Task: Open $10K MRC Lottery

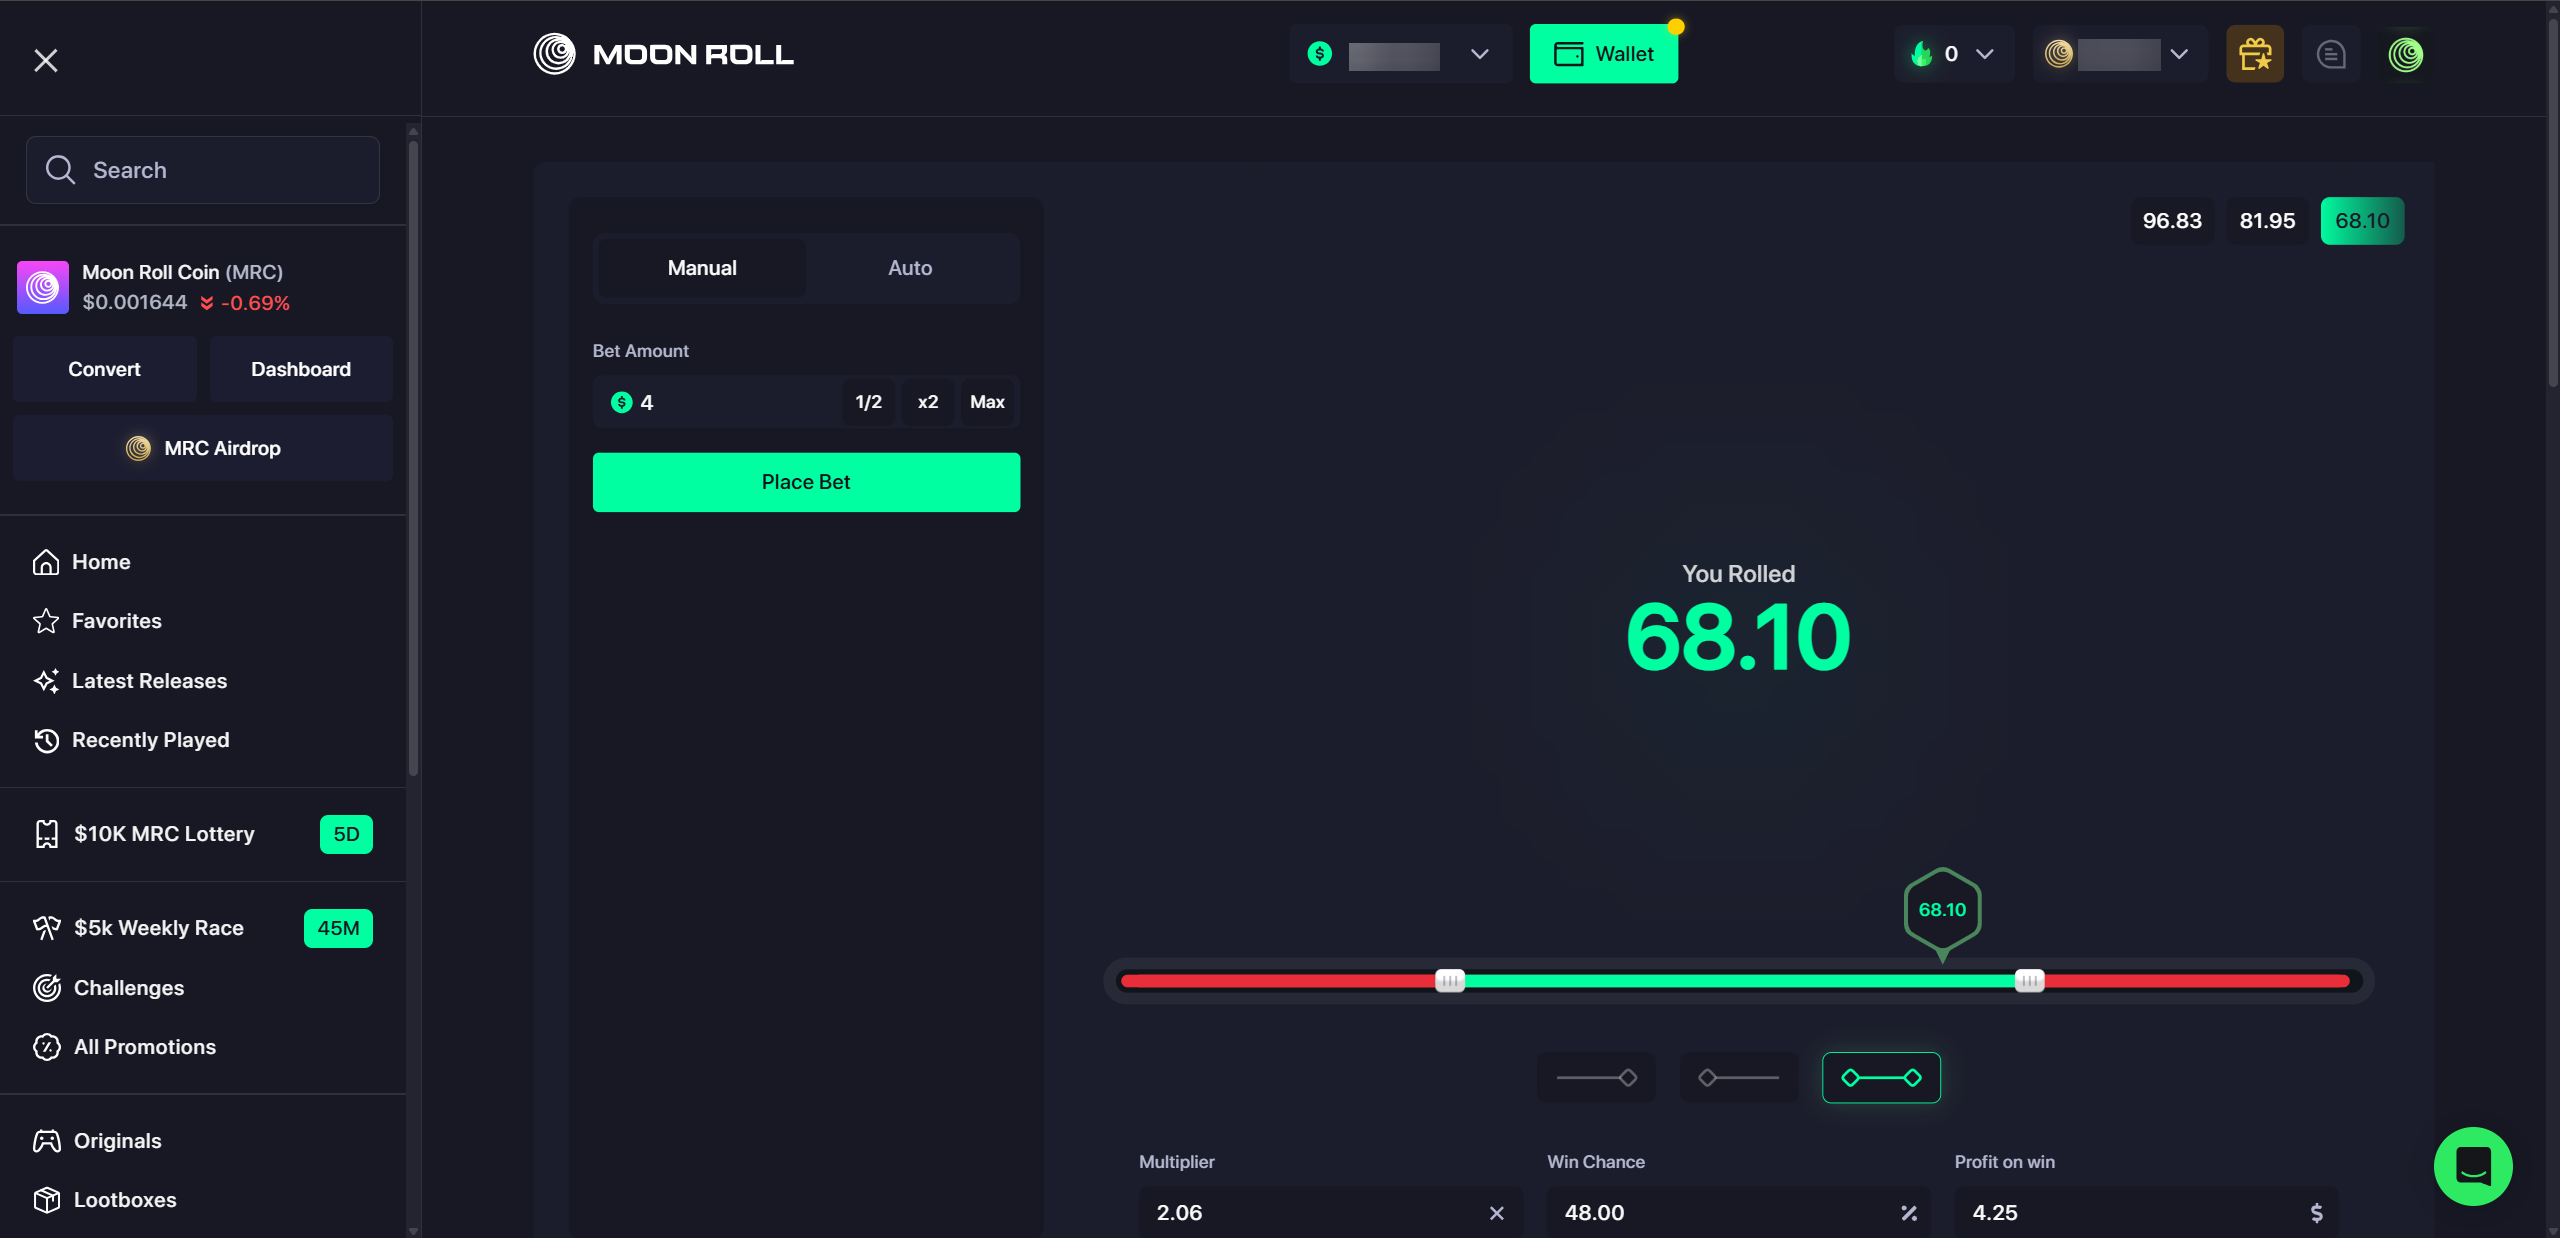Action: tap(164, 834)
